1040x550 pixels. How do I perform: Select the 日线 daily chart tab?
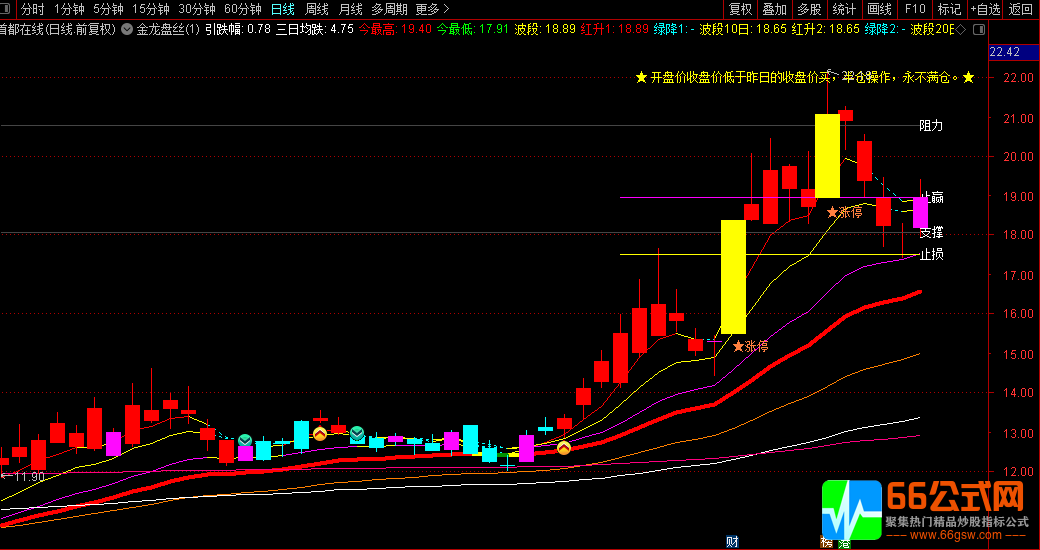click(x=283, y=9)
